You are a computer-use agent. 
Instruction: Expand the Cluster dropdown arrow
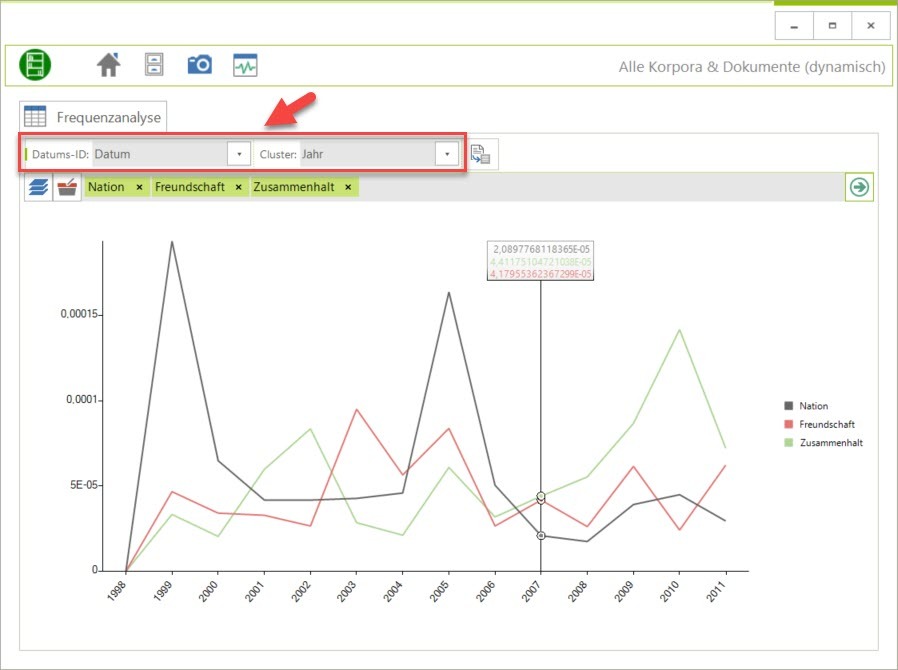(447, 154)
